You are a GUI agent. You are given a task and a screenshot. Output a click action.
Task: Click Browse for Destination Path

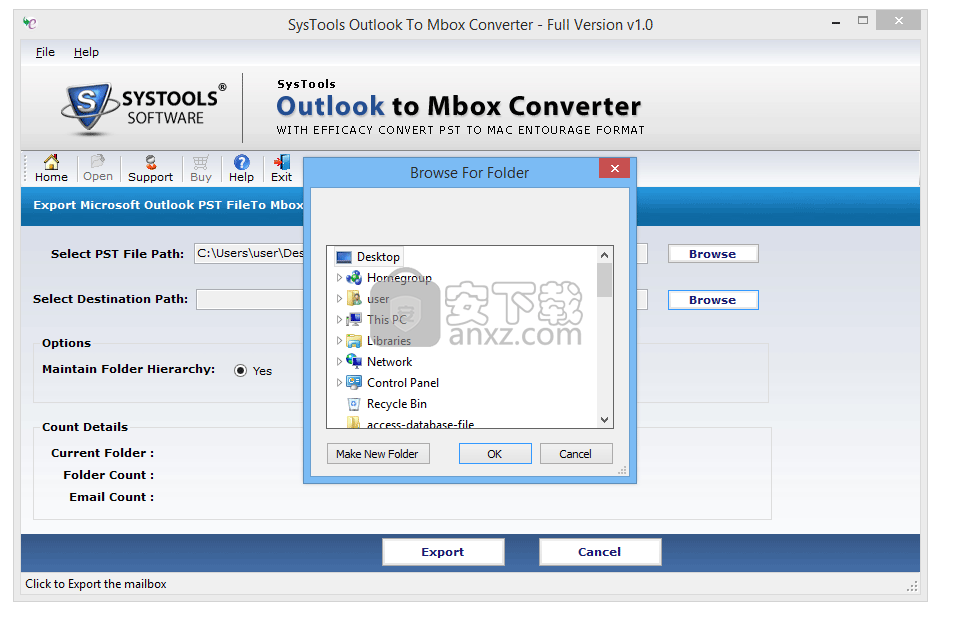(x=713, y=300)
